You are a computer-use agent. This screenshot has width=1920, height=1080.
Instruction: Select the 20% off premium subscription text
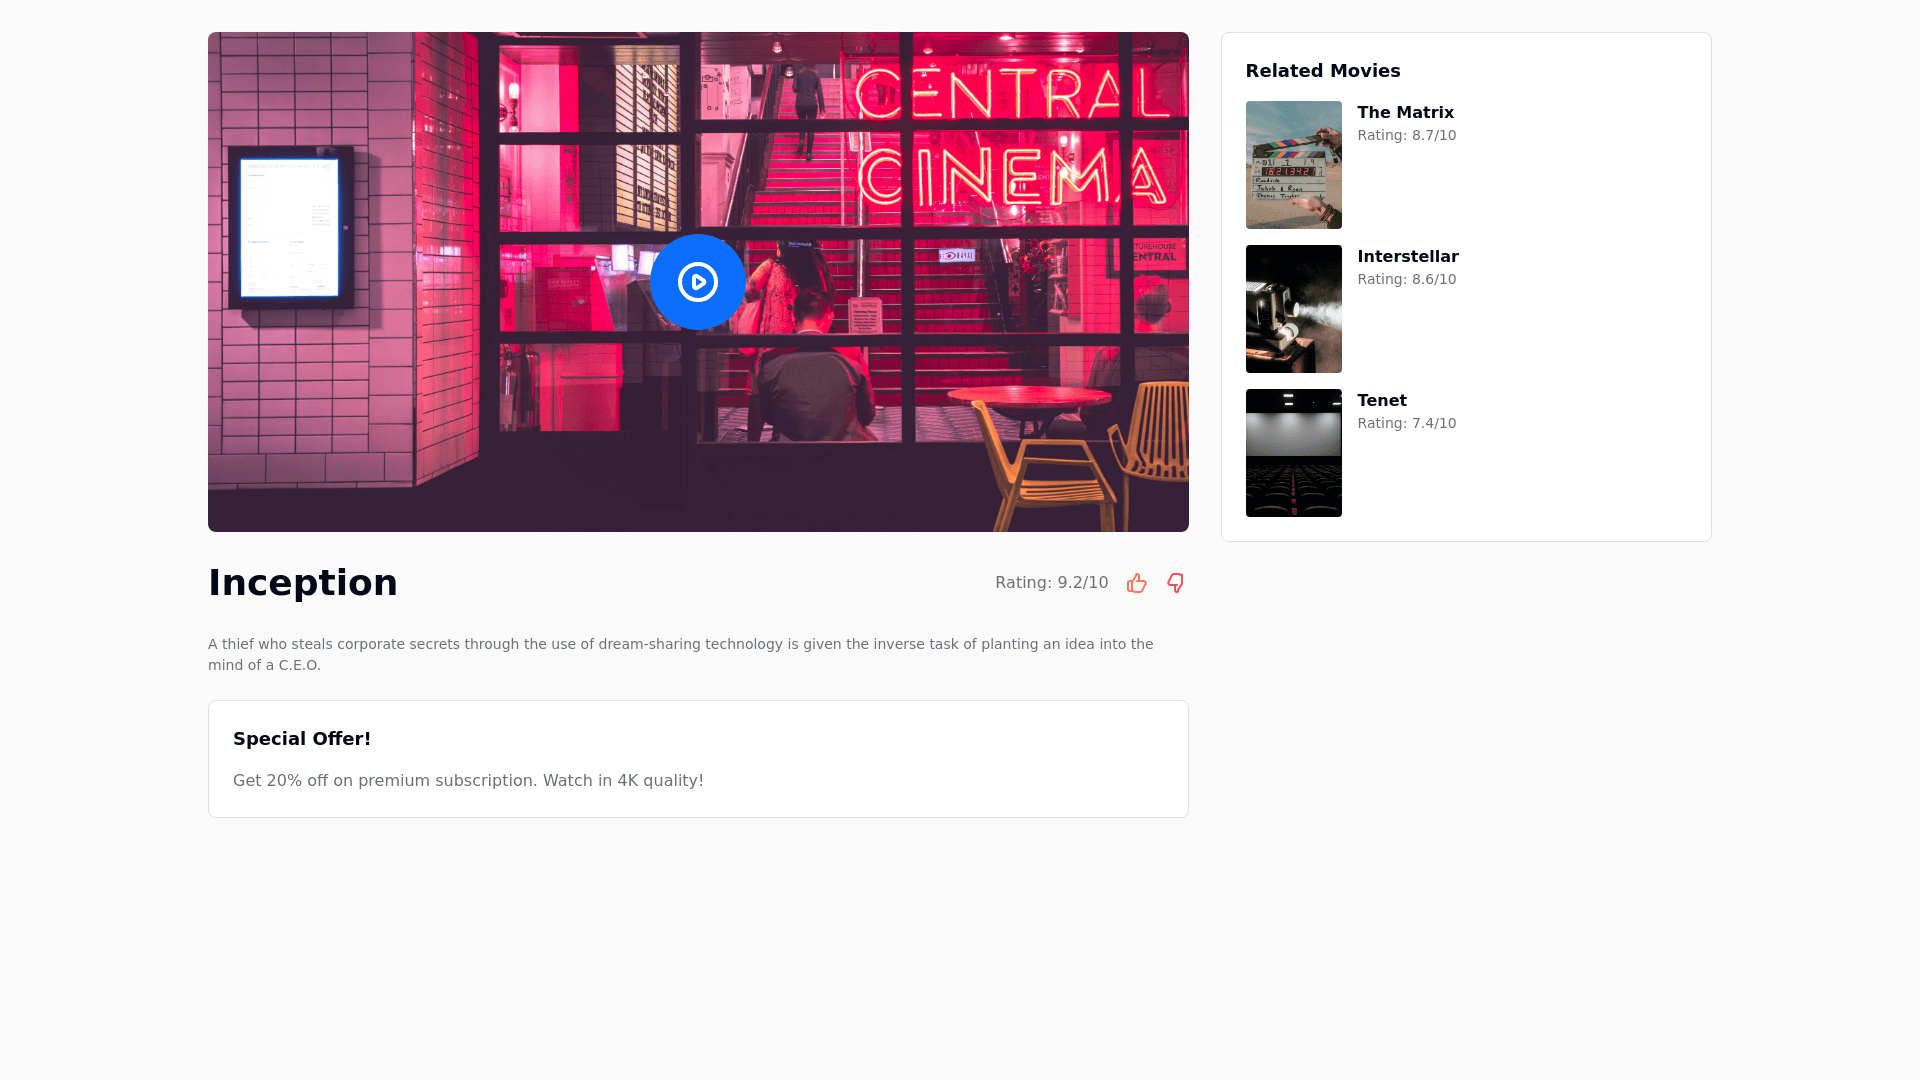(468, 781)
